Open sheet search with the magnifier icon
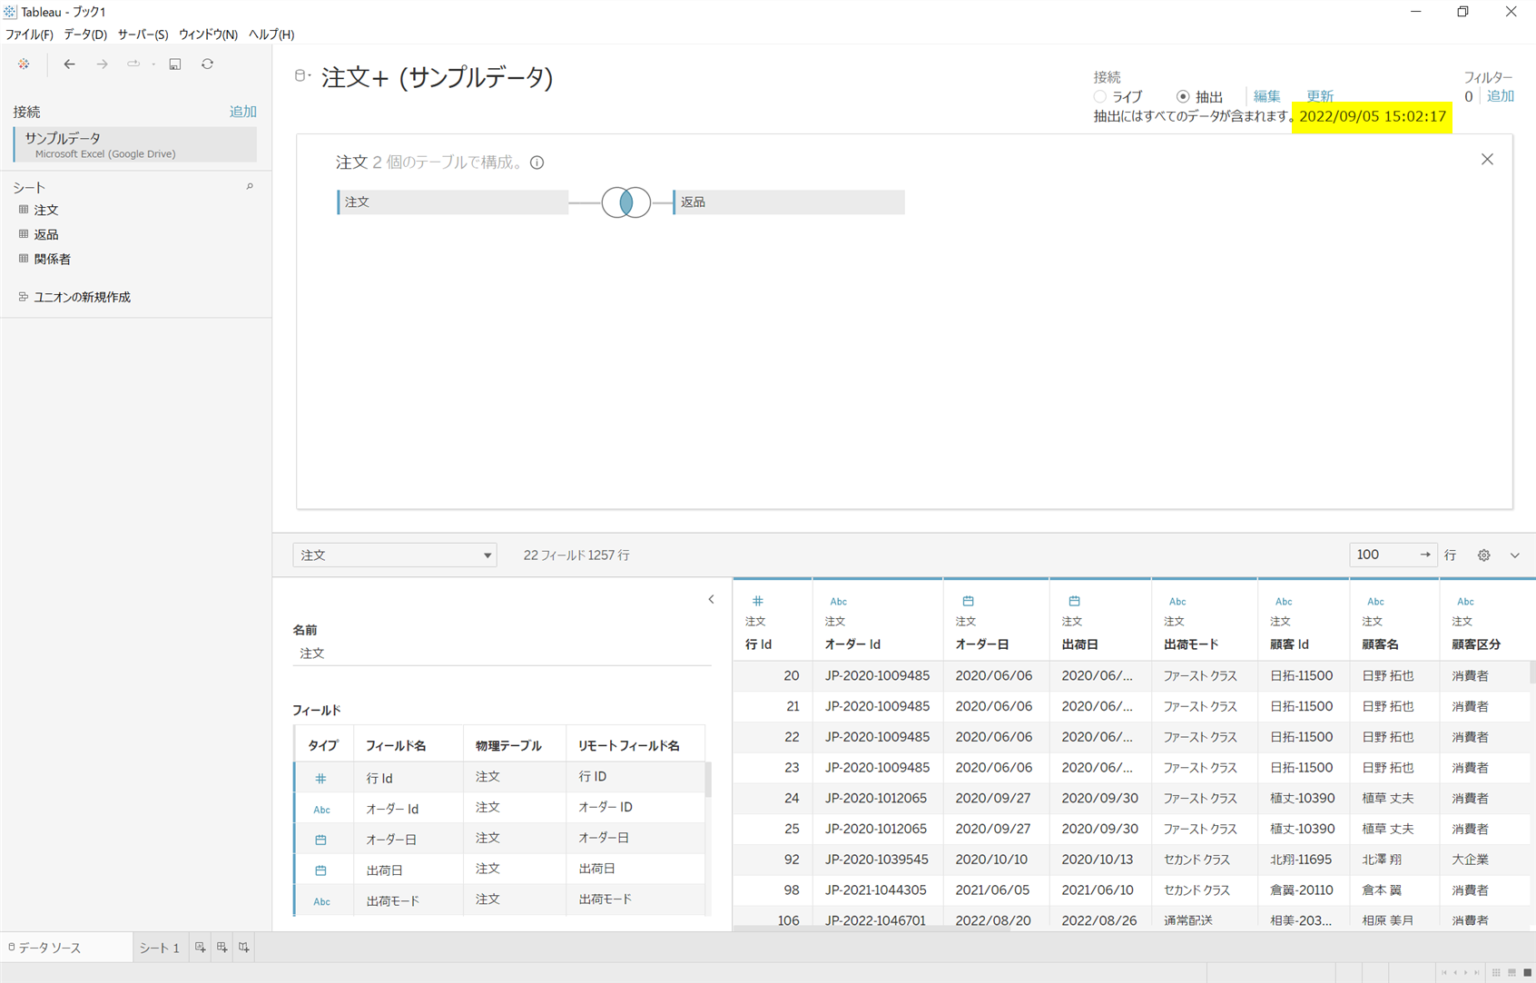The image size is (1536, 983). [250, 186]
